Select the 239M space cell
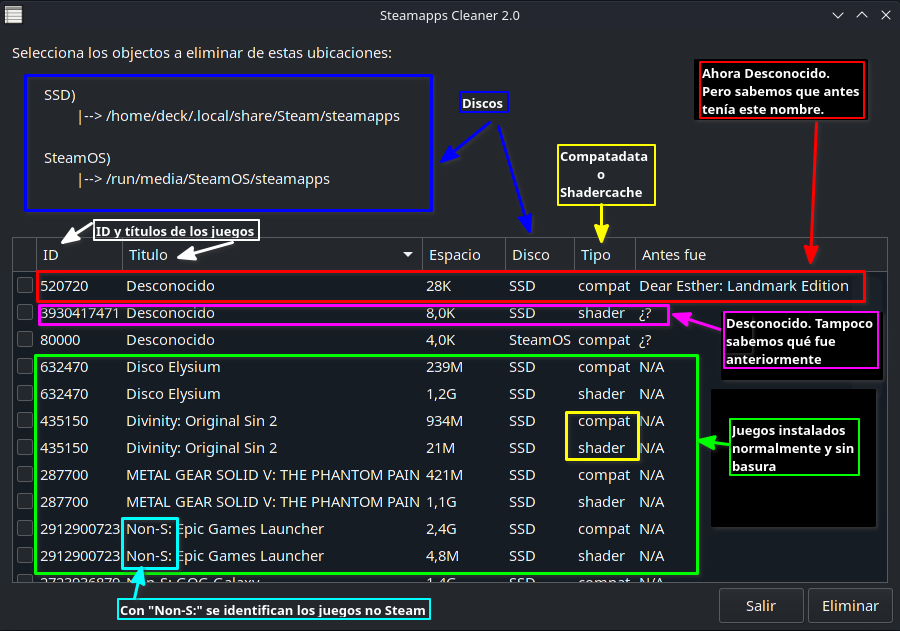 pos(444,367)
